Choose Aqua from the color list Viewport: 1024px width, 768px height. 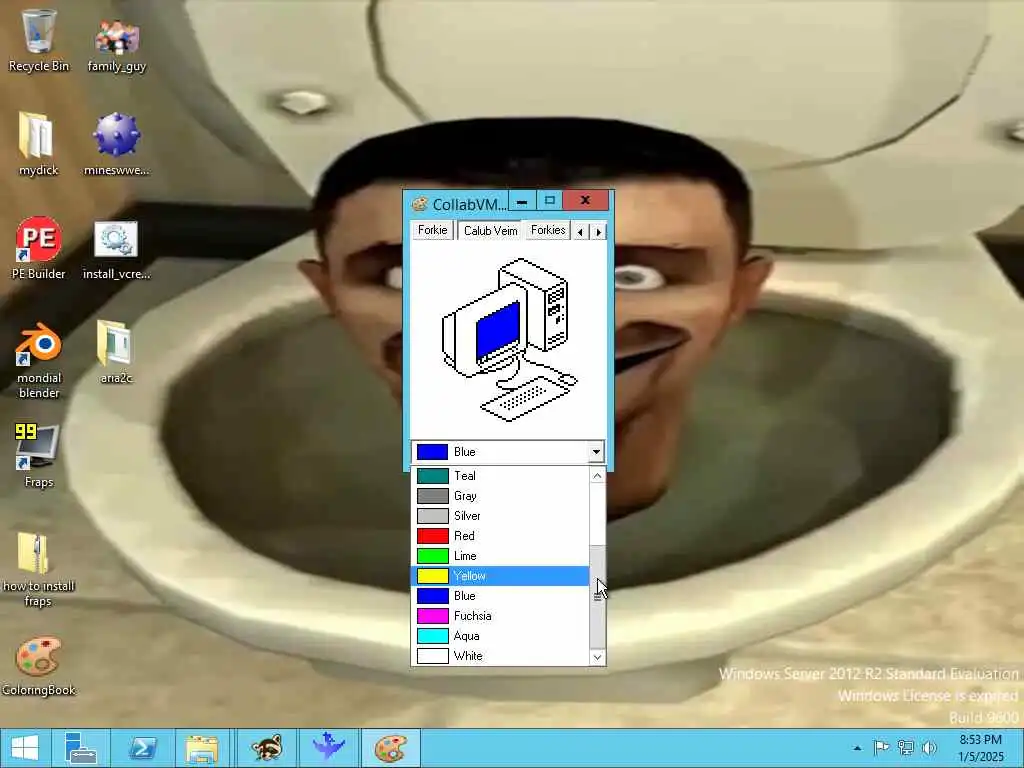coord(500,636)
